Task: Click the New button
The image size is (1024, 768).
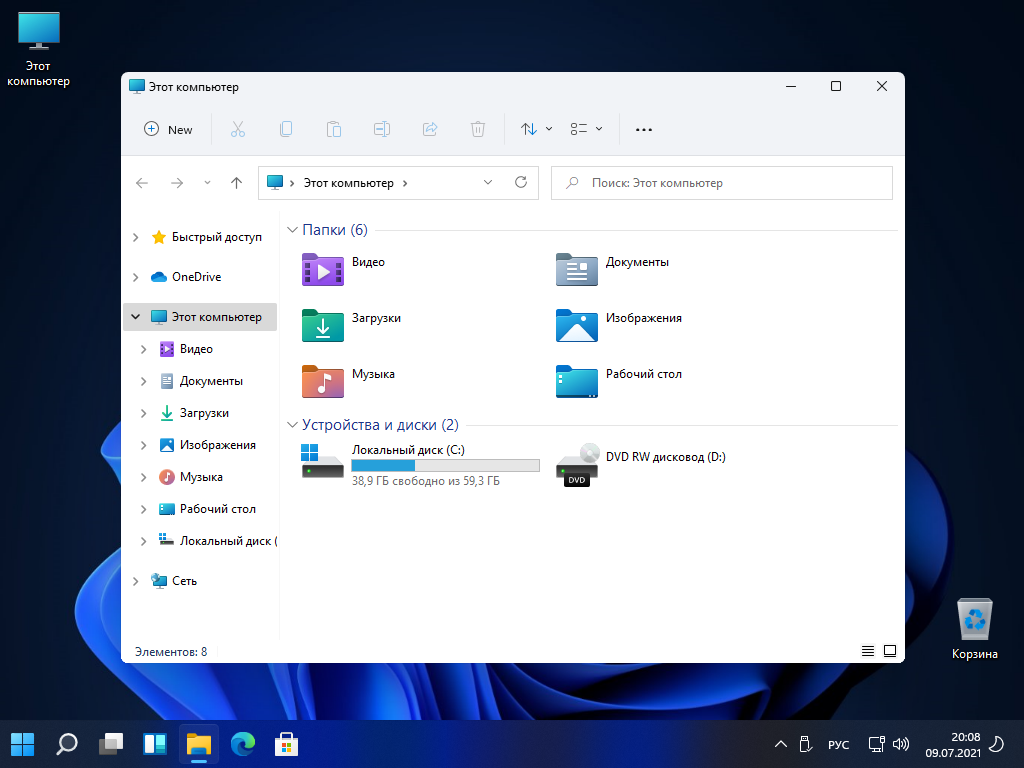Action: coord(168,129)
